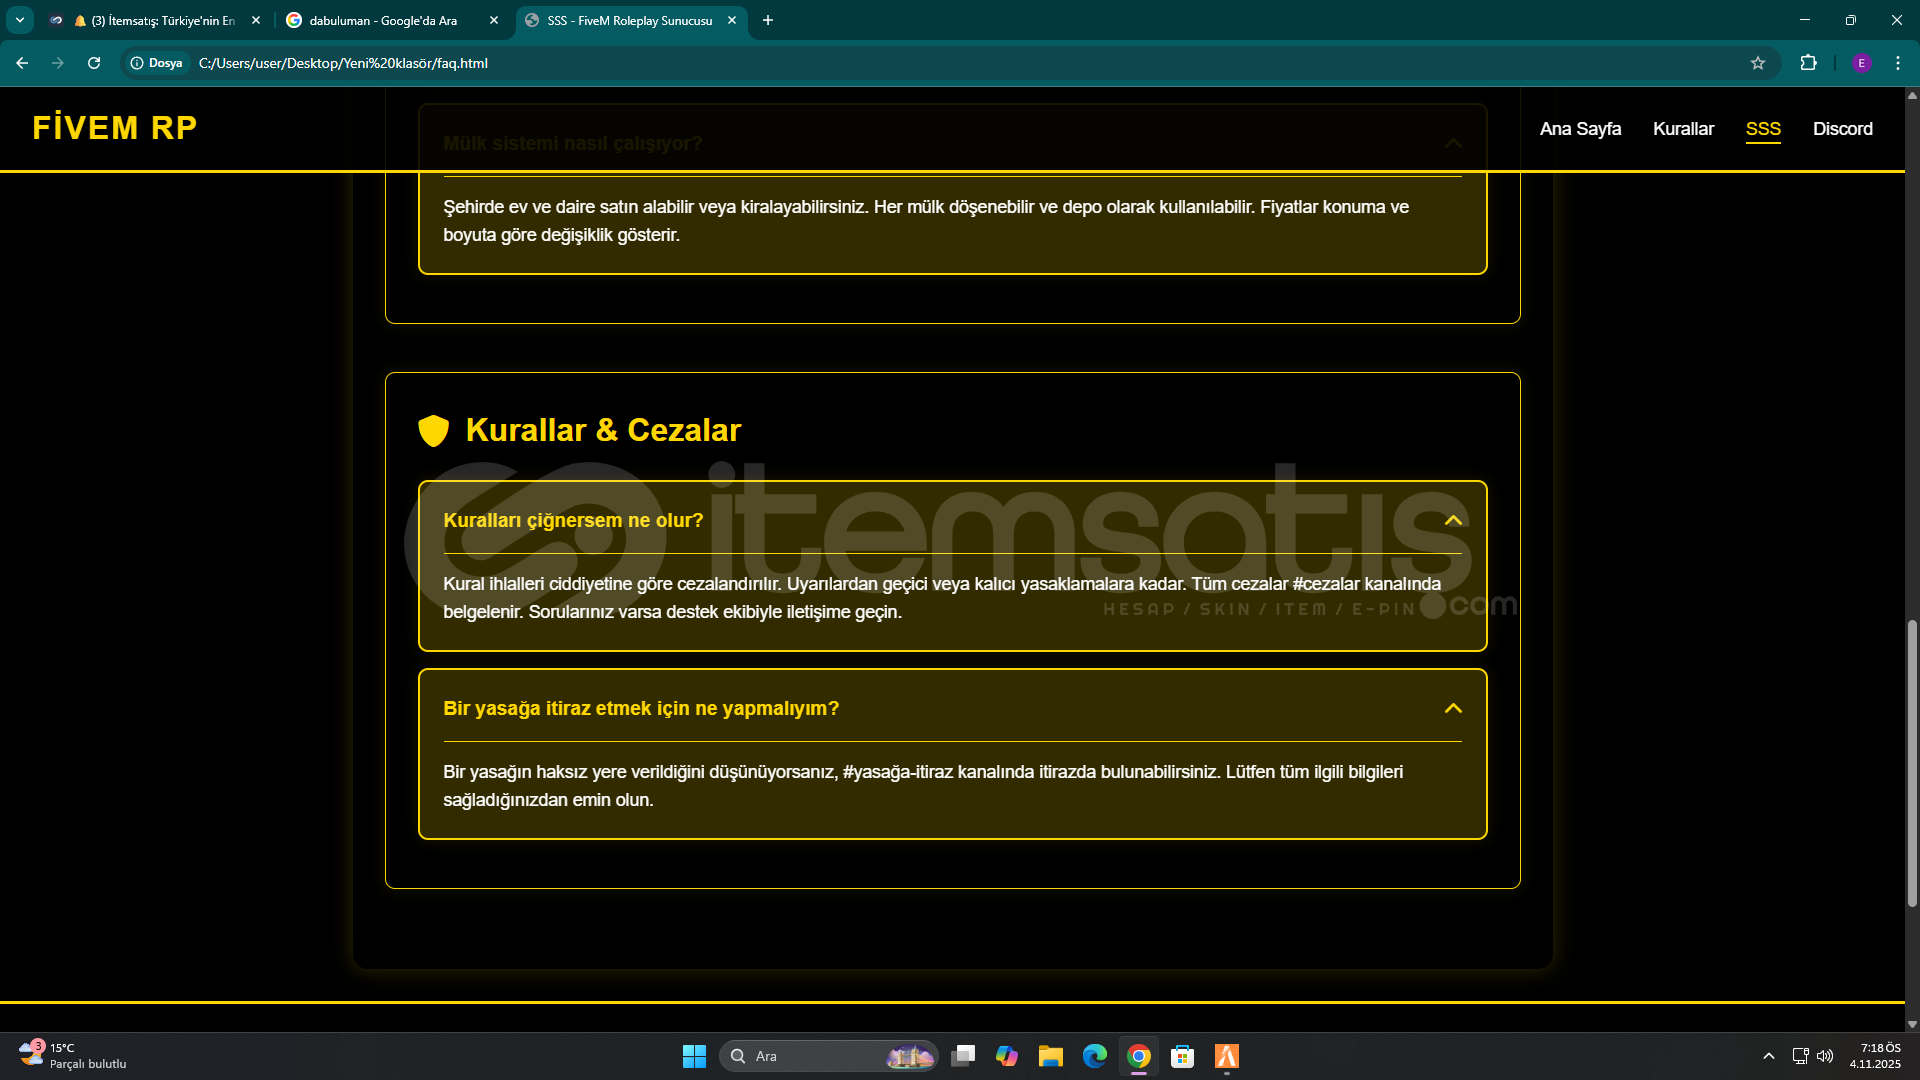Collapse 'Bir yasağa itiraz etmek' question
Screen dimensions: 1920x1080
click(1452, 708)
